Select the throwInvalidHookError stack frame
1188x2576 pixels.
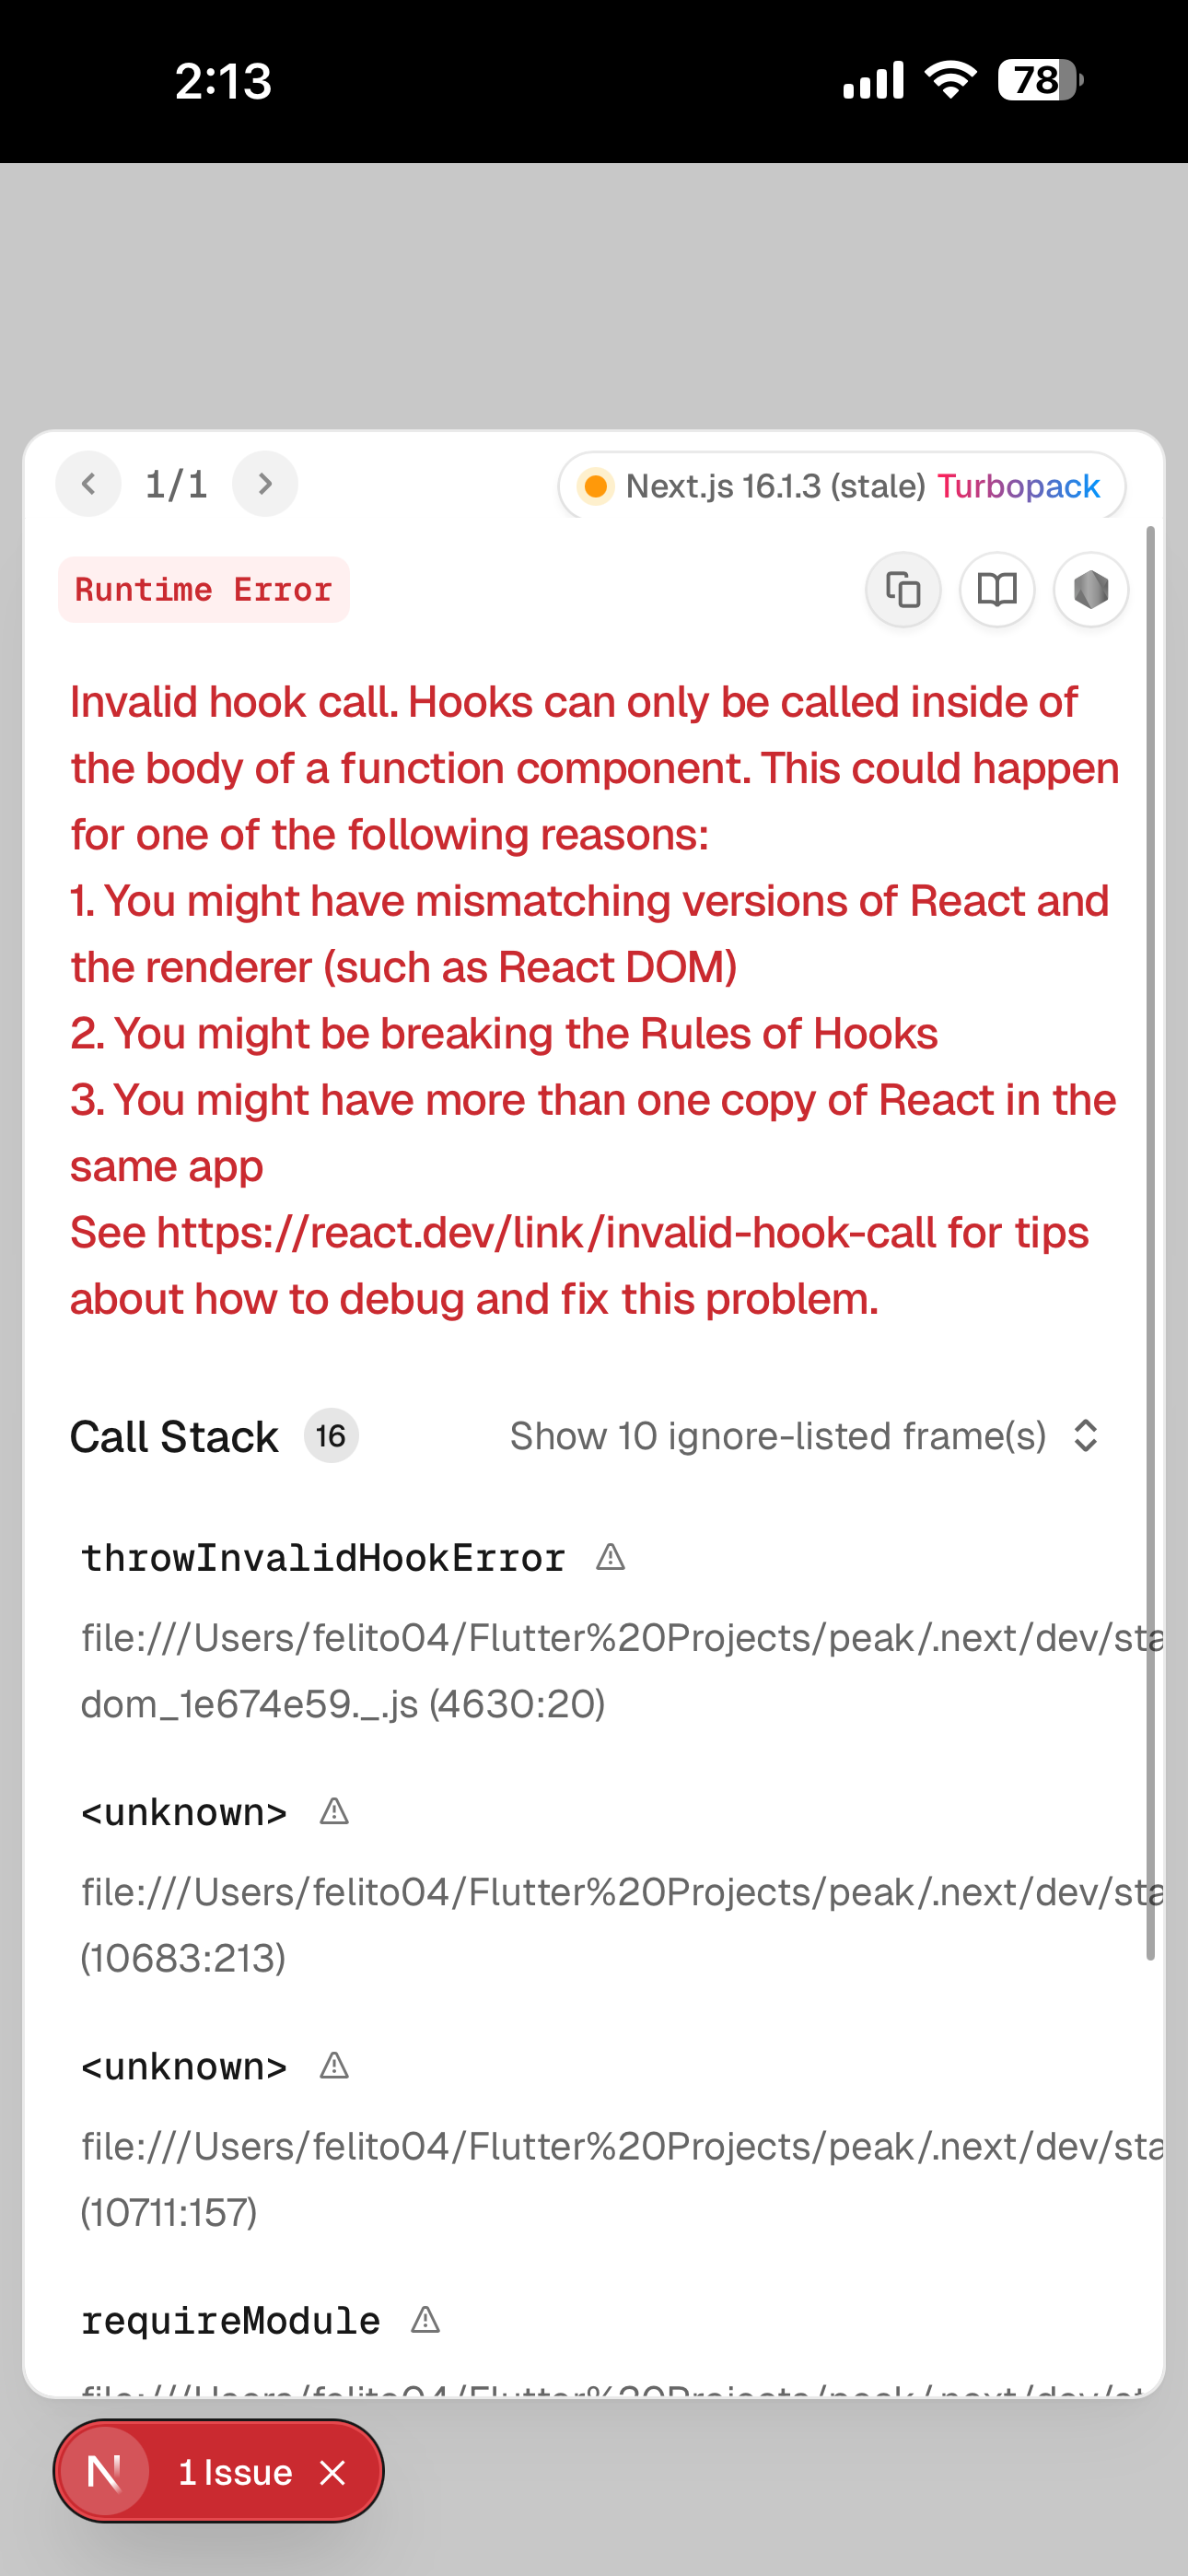[323, 1558]
